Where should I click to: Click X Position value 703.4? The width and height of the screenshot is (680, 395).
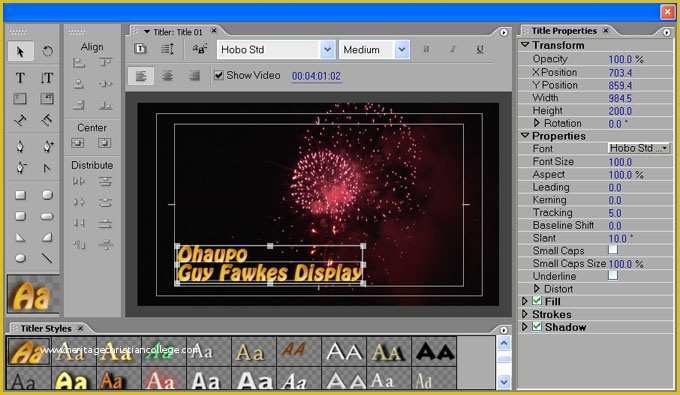tap(620, 73)
